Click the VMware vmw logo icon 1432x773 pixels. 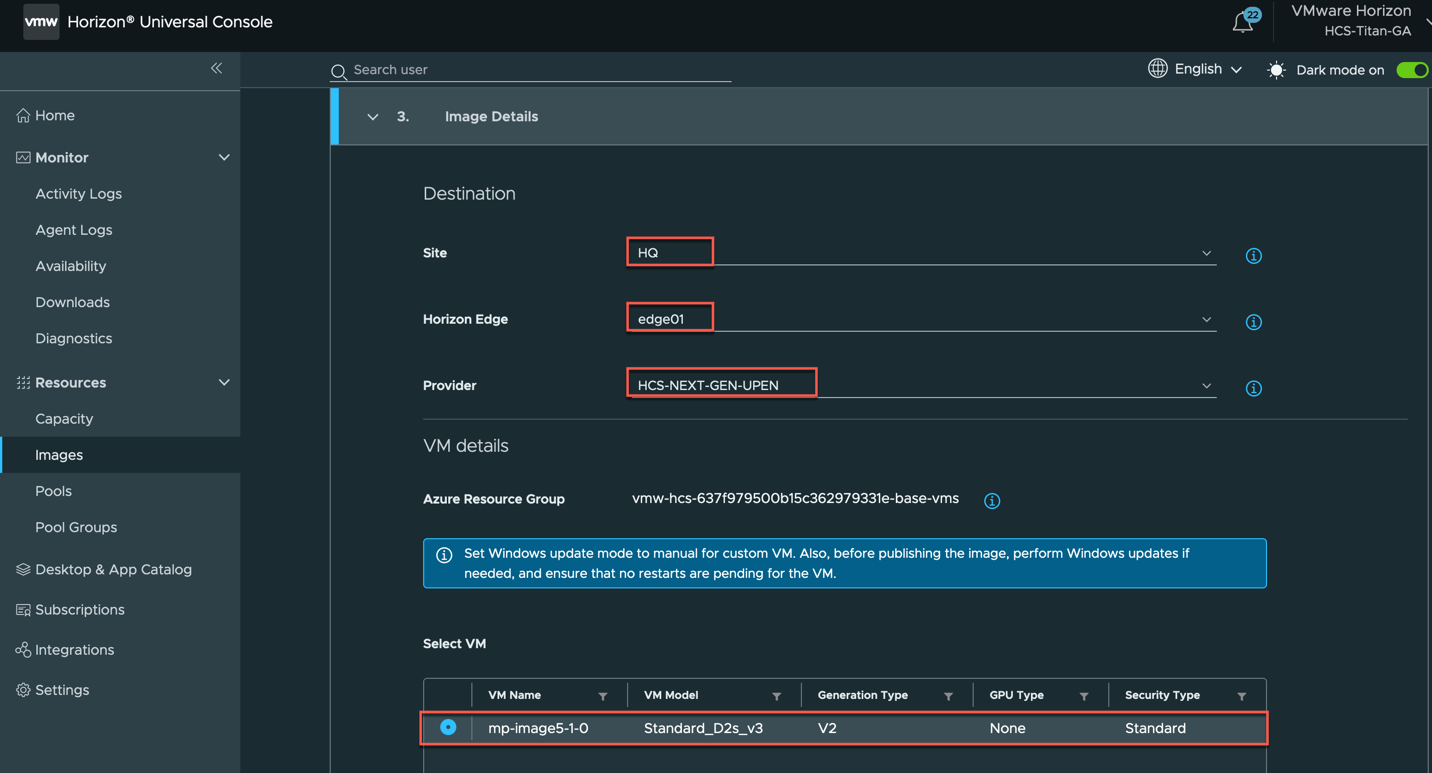point(41,21)
